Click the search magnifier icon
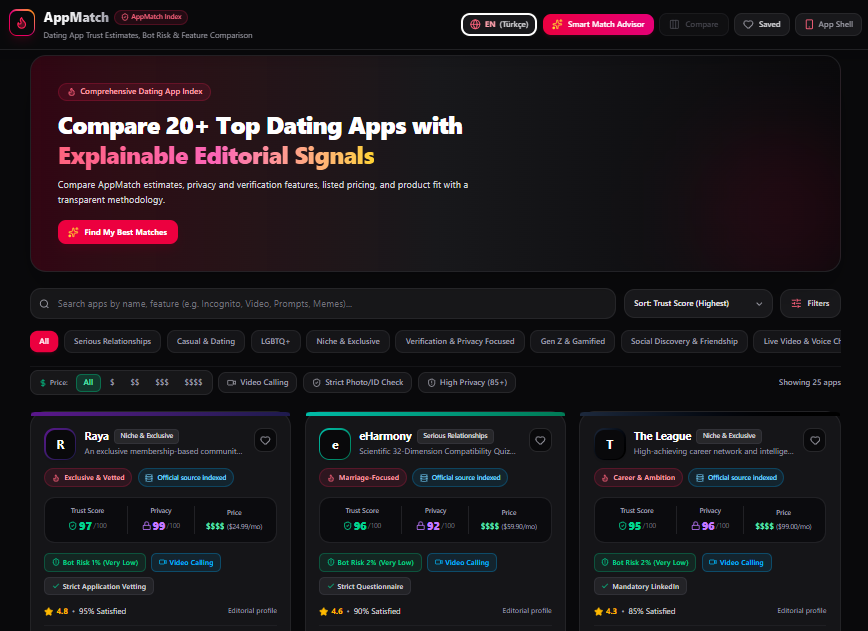 click(x=44, y=304)
